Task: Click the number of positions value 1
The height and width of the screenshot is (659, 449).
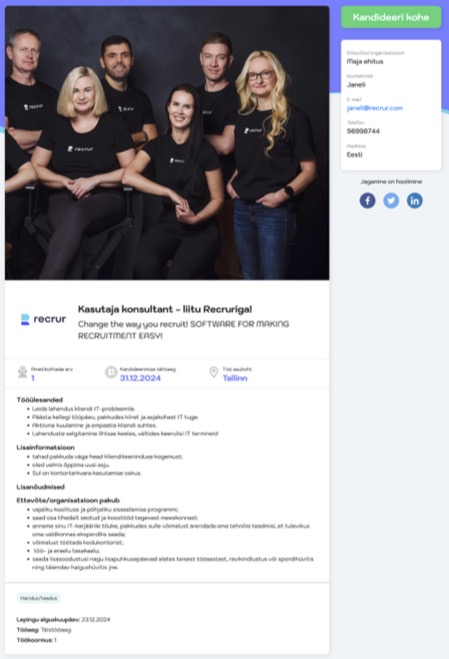Action: (33, 378)
